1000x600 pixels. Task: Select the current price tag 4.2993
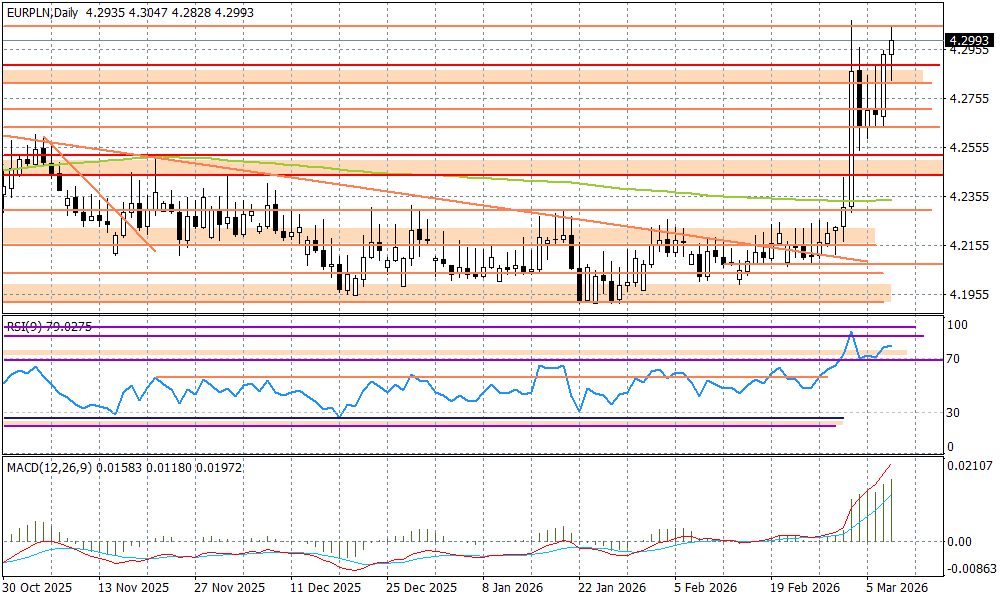click(x=967, y=41)
